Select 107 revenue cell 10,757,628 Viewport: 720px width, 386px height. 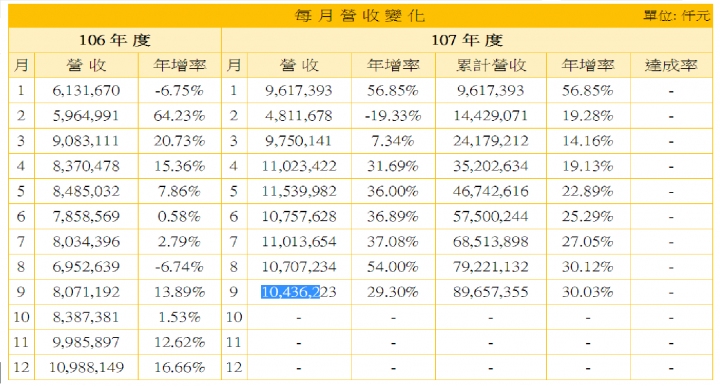299,217
